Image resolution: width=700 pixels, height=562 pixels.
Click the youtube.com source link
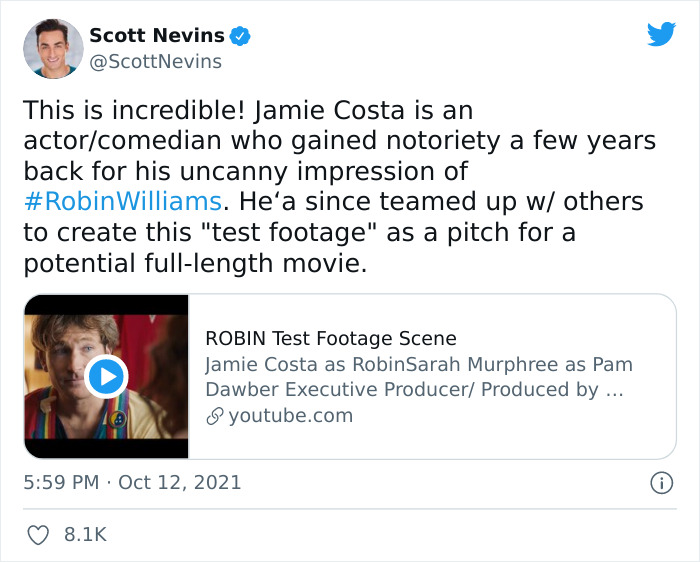tap(290, 415)
